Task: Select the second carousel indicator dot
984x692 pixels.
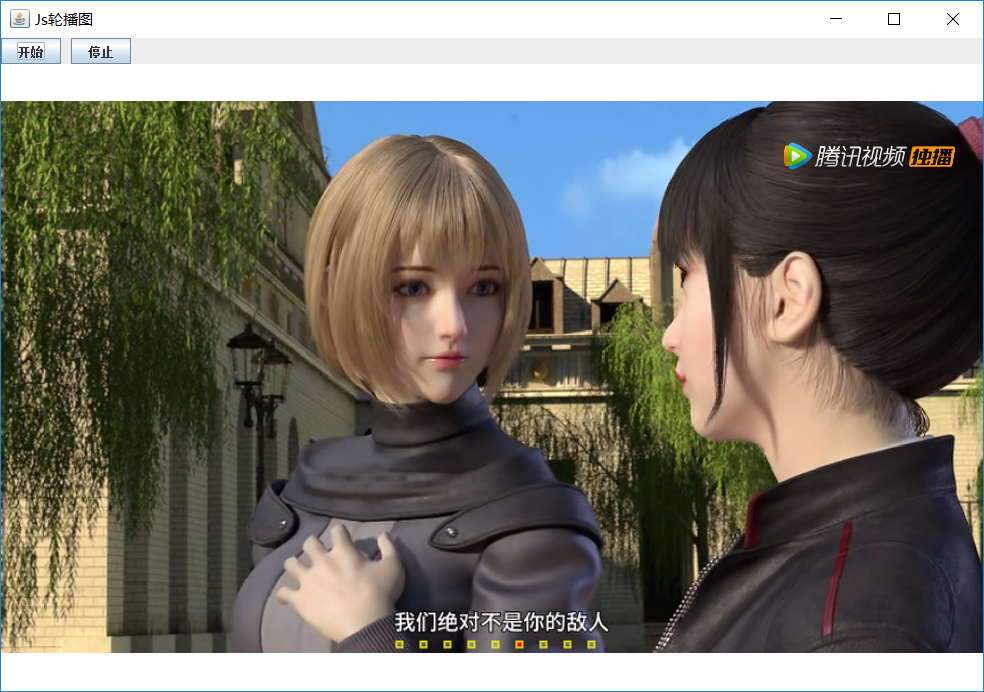Action: (x=424, y=644)
